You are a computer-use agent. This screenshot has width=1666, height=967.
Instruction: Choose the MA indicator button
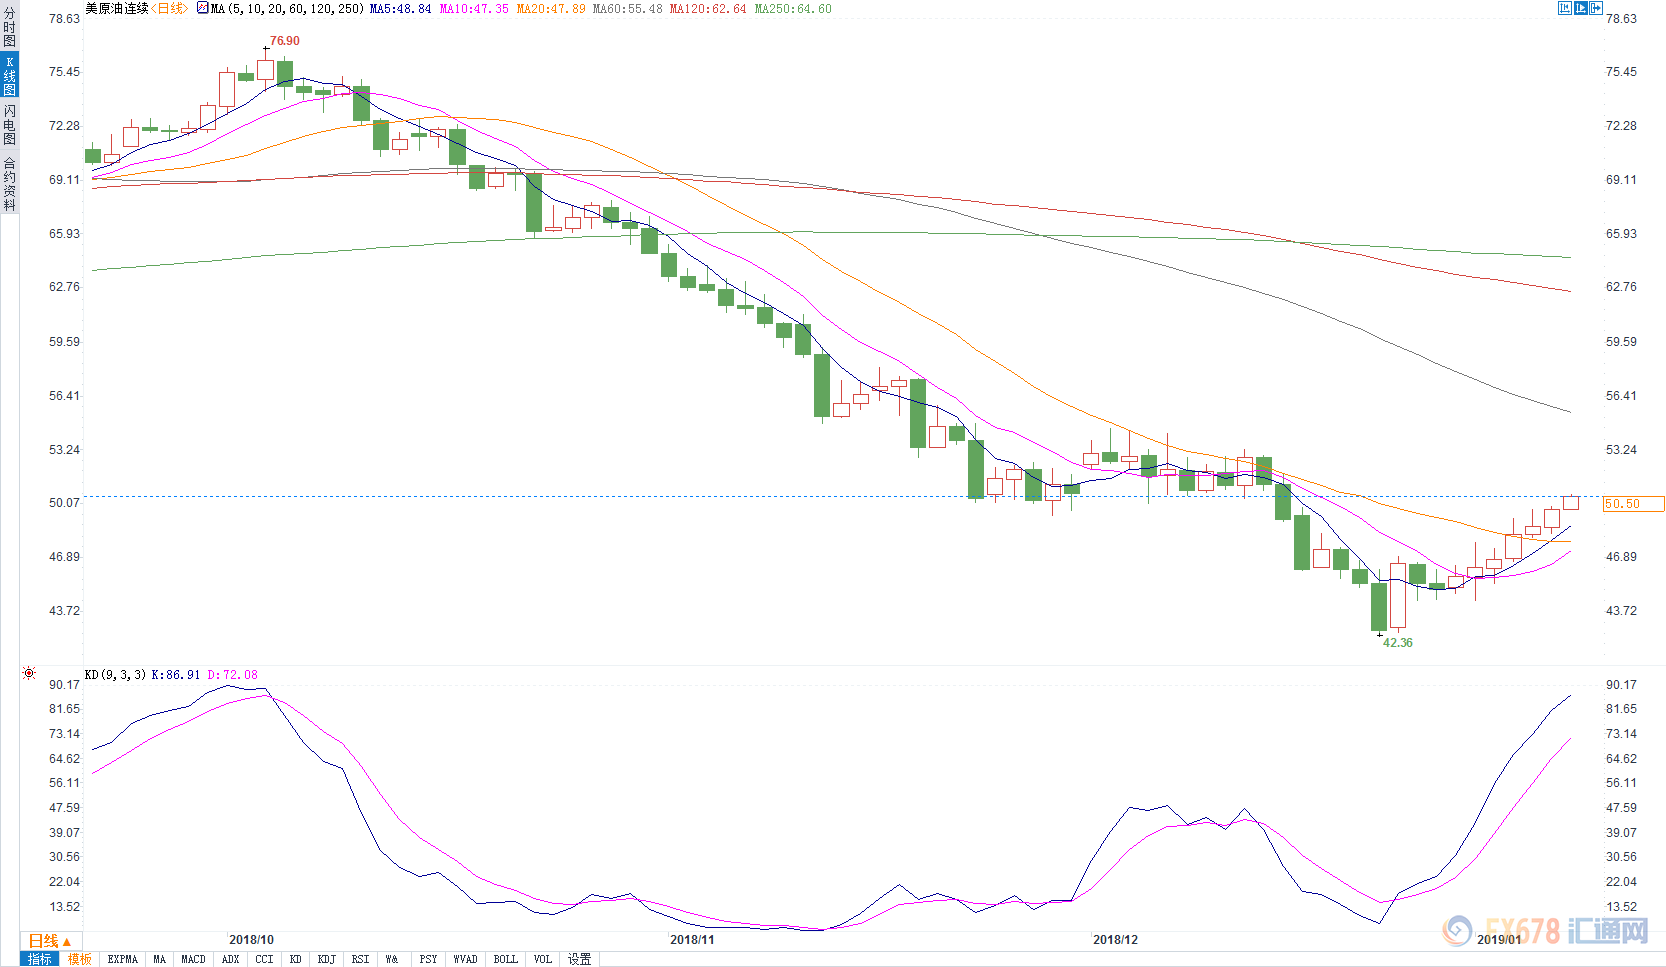point(160,959)
